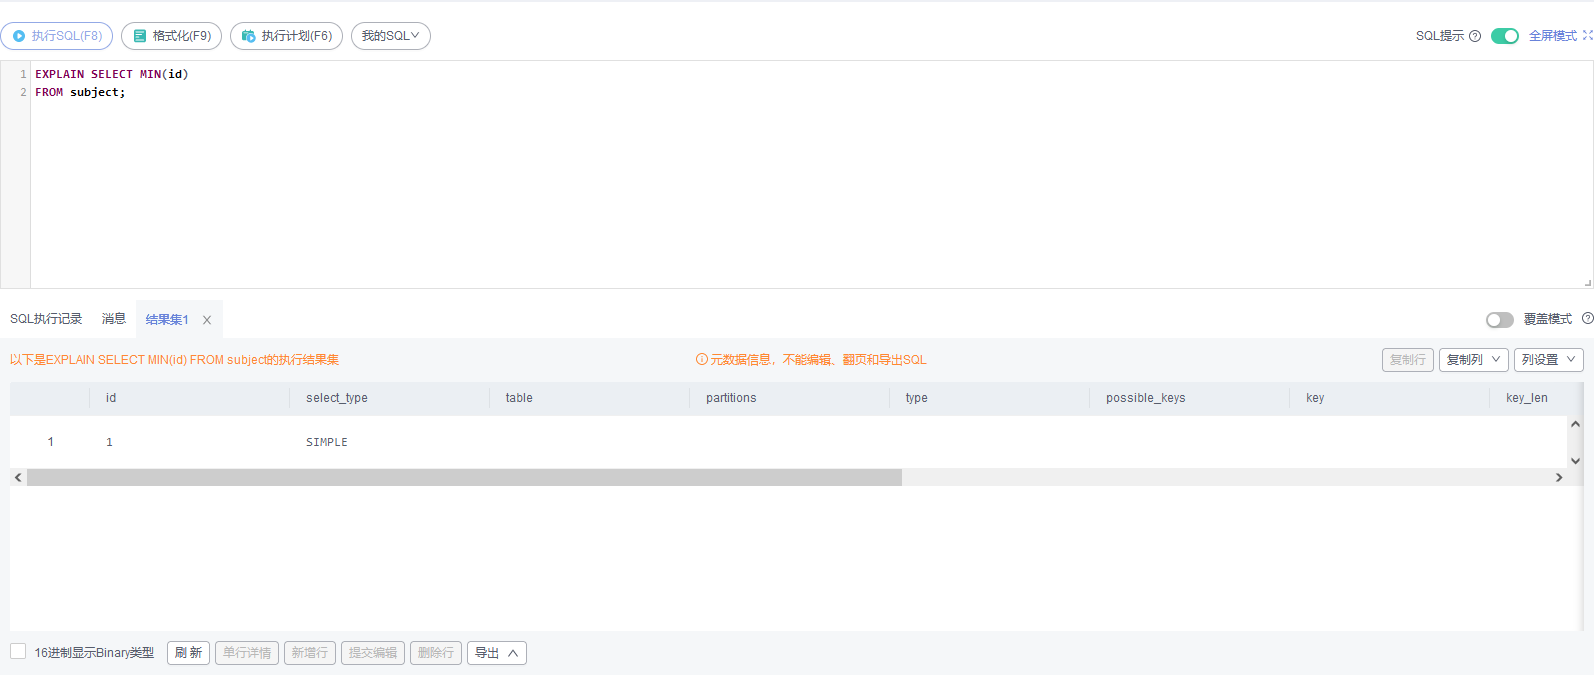Click the horizontal scrollbar thumb
The image size is (1594, 675).
click(464, 478)
